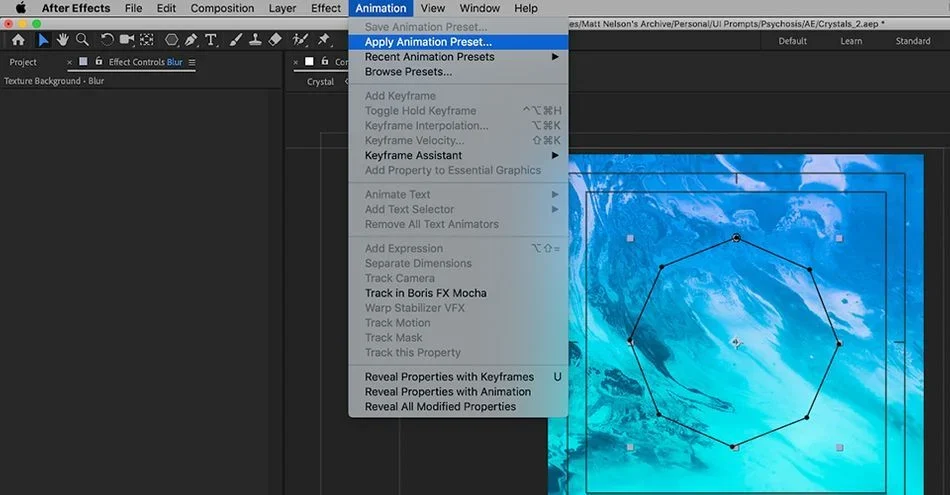
Task: Select the Rotation tool
Action: click(107, 40)
